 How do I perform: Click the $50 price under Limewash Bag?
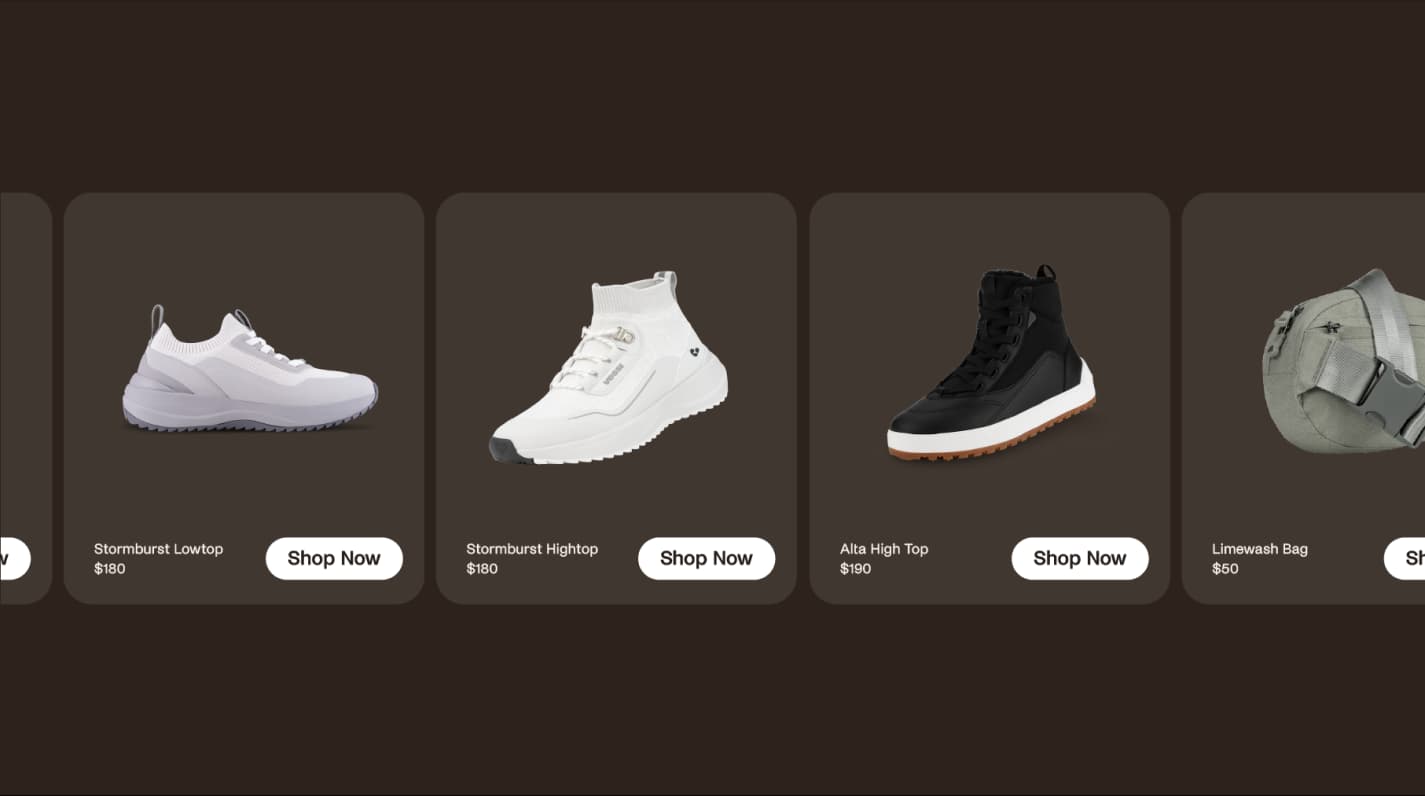pyautogui.click(x=1225, y=569)
